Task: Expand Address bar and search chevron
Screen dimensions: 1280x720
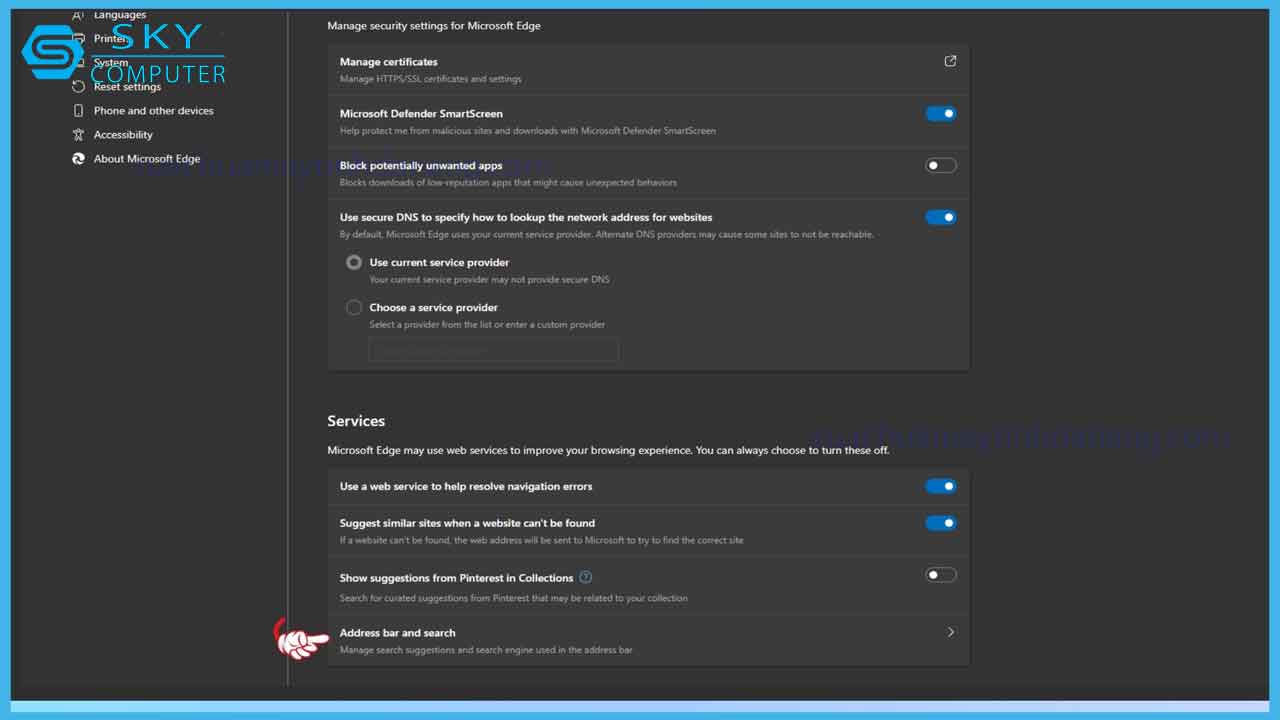Action: (950, 632)
